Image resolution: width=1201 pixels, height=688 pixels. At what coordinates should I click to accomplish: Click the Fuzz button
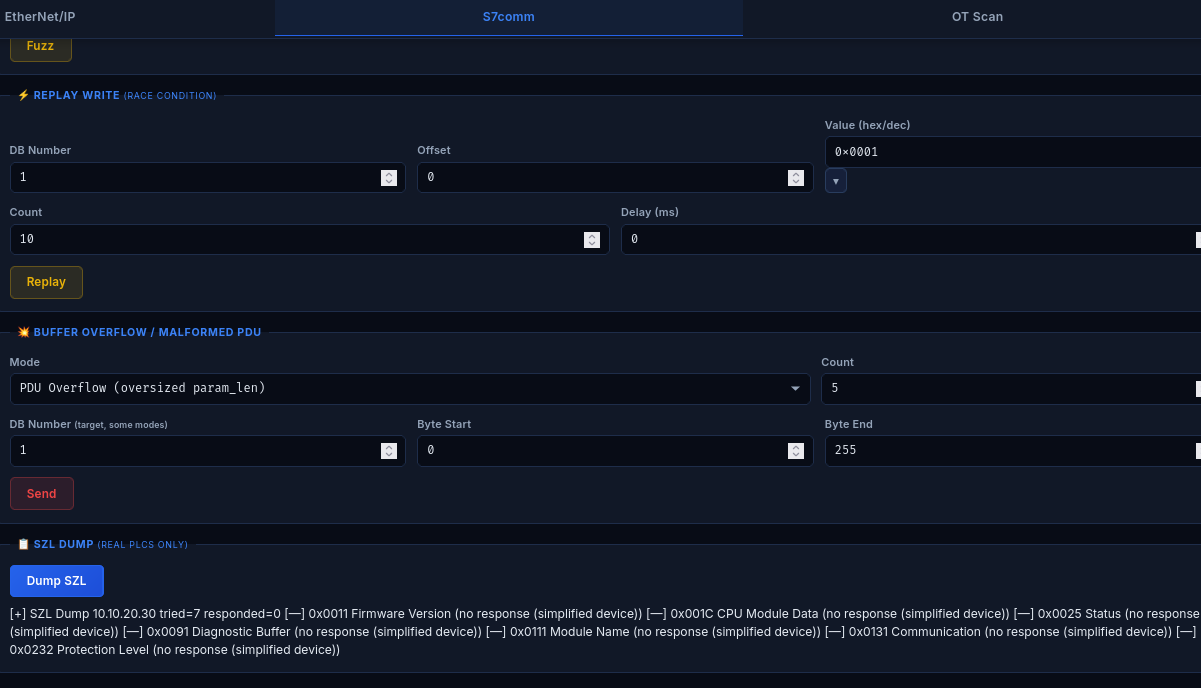(x=40, y=45)
